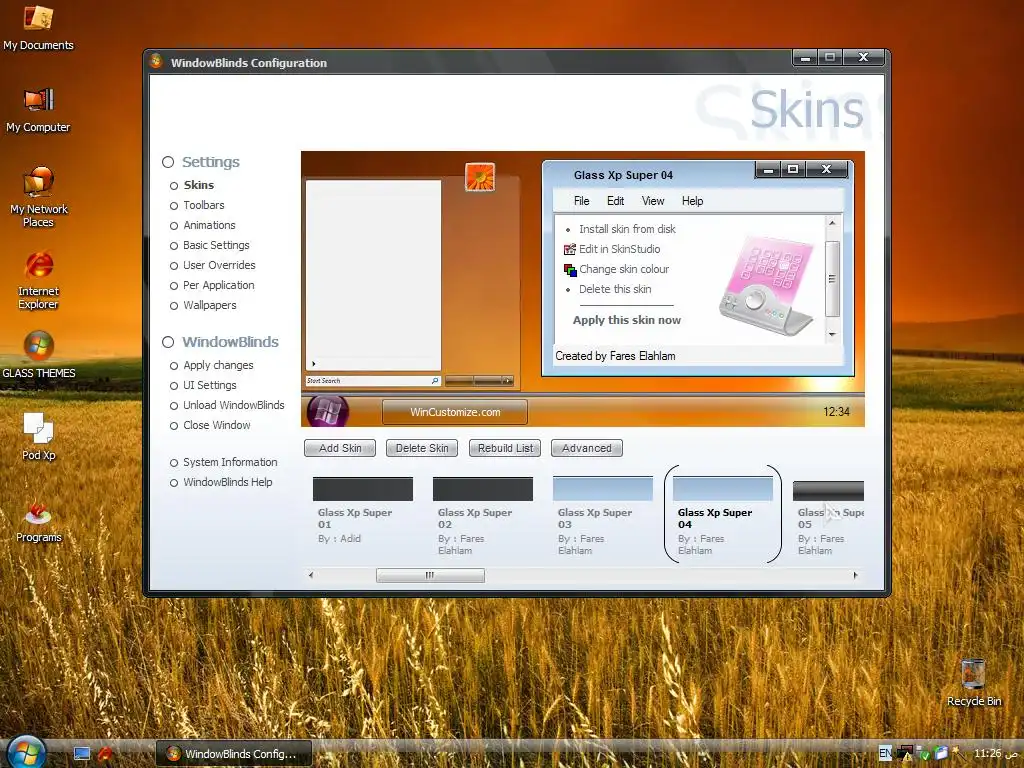Click the Delete this skin link
The width and height of the screenshot is (1024, 768).
tap(615, 289)
